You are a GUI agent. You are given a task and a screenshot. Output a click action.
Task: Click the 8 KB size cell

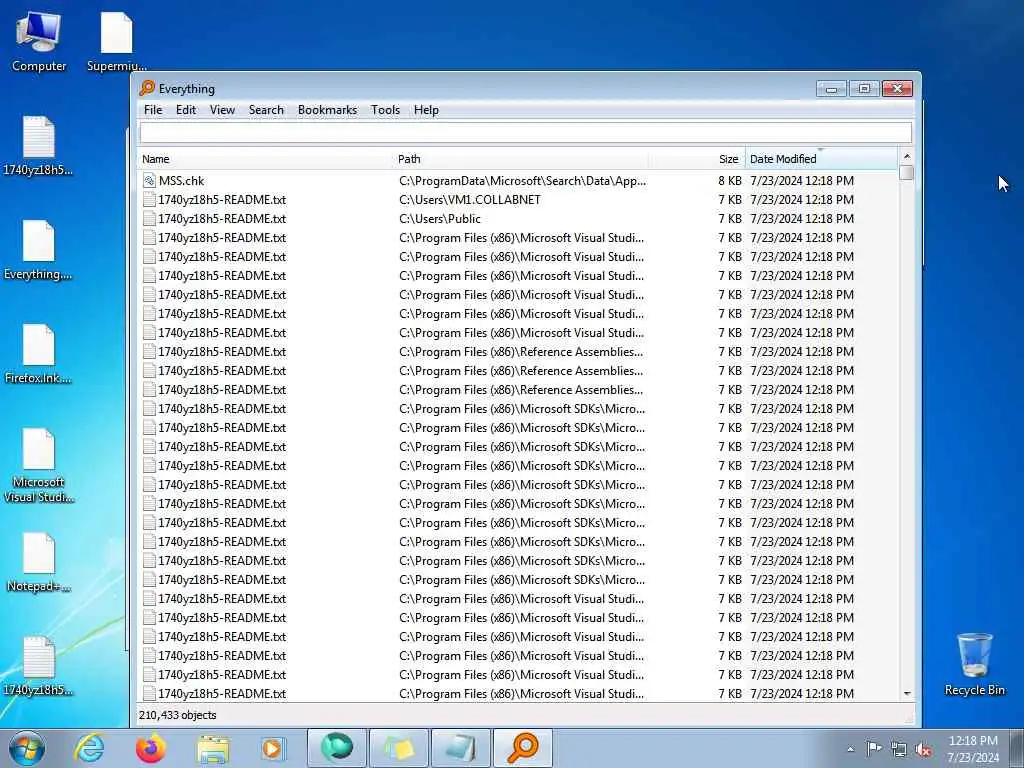[729, 181]
